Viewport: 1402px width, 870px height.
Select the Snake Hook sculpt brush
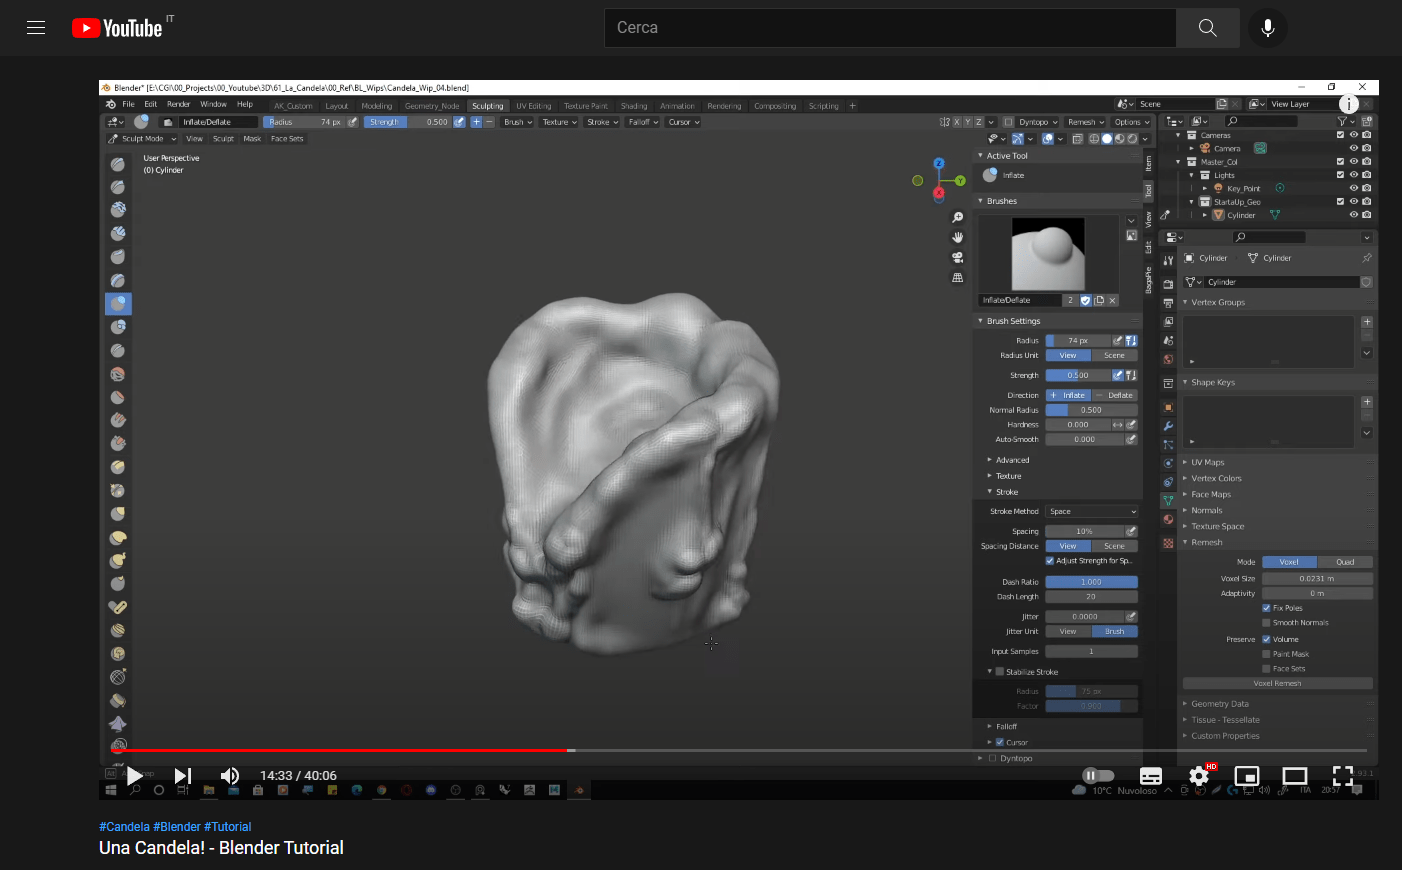coord(118,560)
